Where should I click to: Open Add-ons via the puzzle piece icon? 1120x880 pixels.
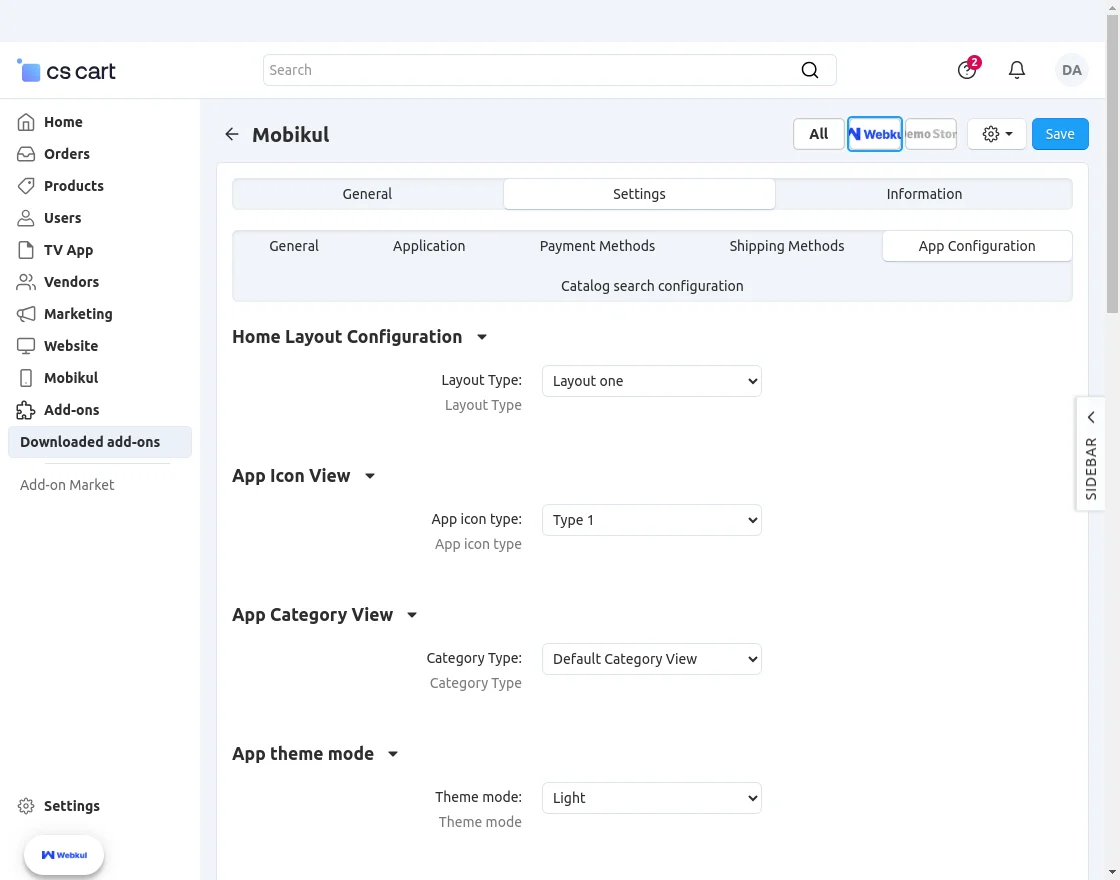pos(30,410)
